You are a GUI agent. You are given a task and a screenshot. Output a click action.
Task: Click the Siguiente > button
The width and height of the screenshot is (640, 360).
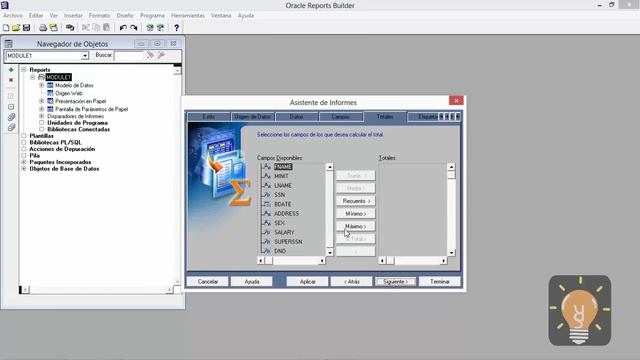[x=395, y=282]
